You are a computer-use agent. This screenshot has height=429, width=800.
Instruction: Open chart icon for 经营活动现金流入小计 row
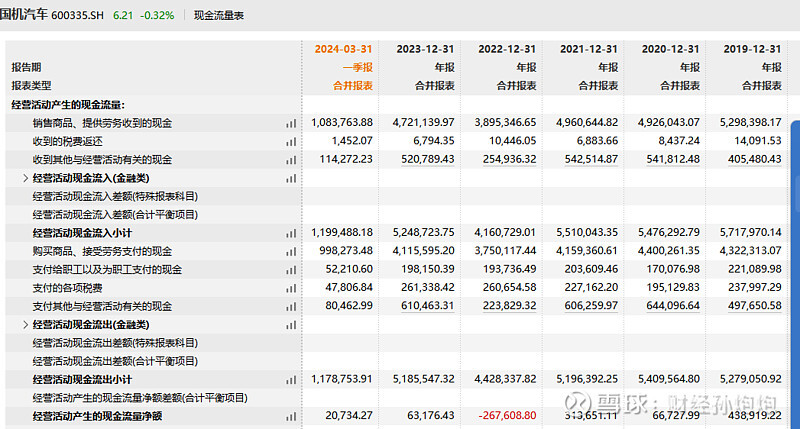(291, 234)
